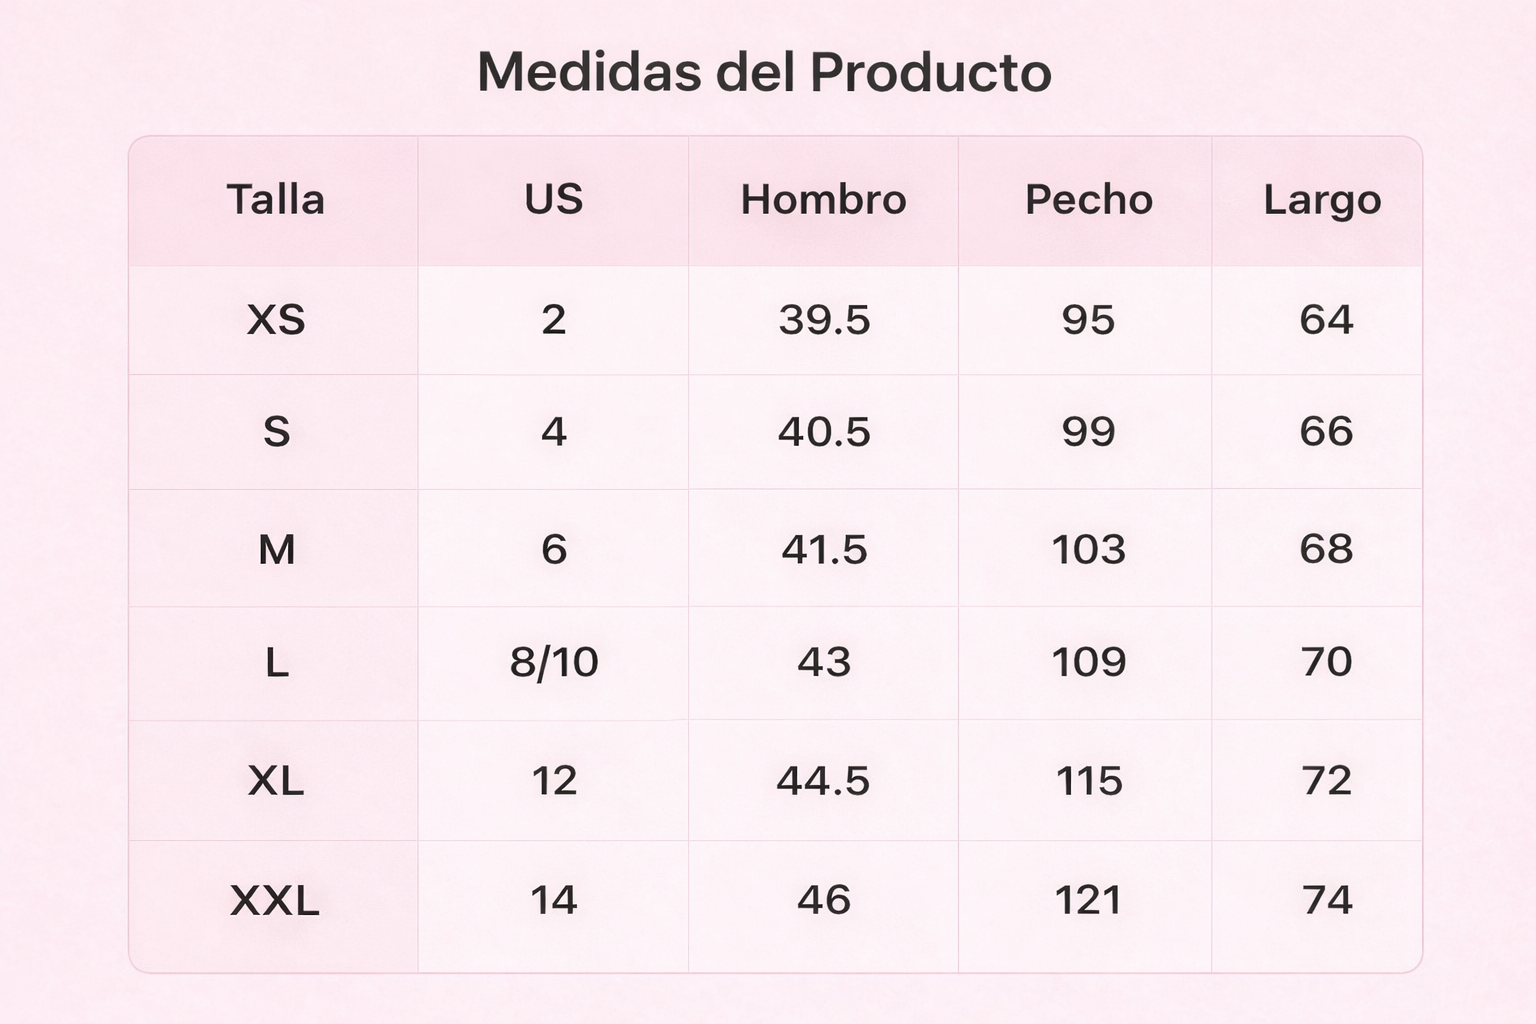Select the 8/10 US size cell
The height and width of the screenshot is (1024, 1536).
(x=553, y=662)
